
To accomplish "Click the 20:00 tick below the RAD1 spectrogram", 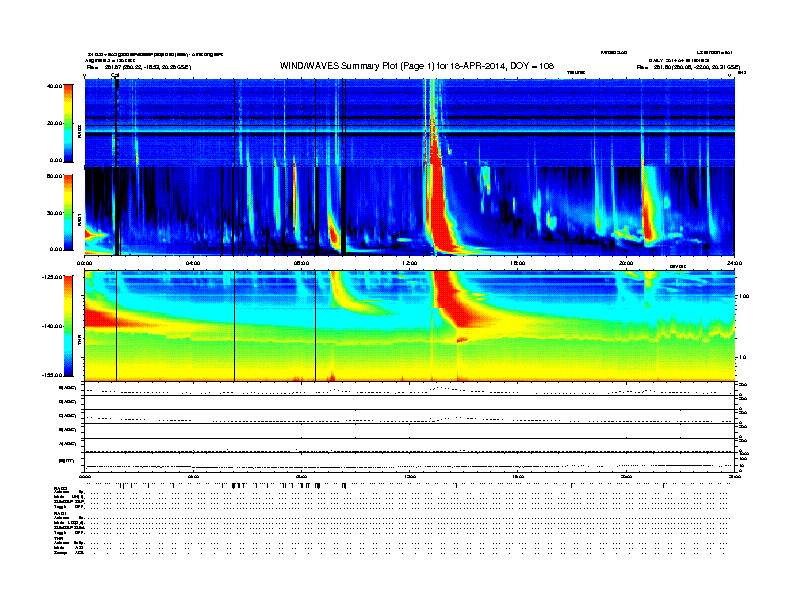I will click(626, 263).
